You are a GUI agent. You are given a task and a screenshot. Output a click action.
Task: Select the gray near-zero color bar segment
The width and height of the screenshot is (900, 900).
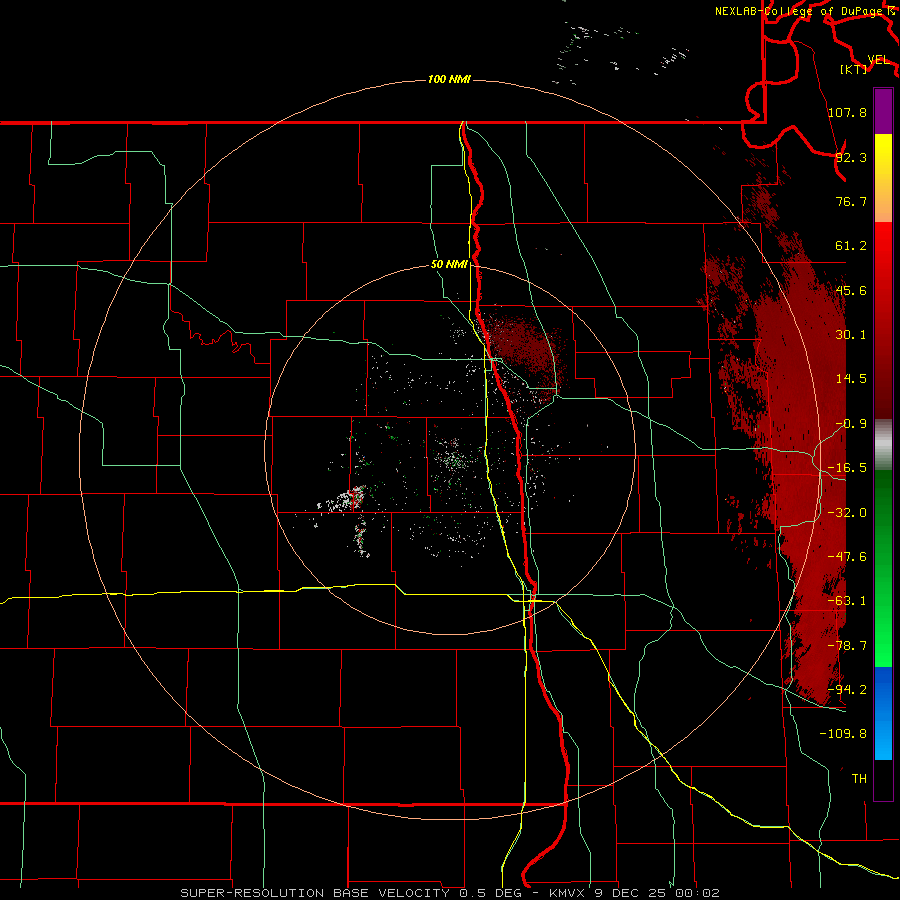(x=883, y=444)
